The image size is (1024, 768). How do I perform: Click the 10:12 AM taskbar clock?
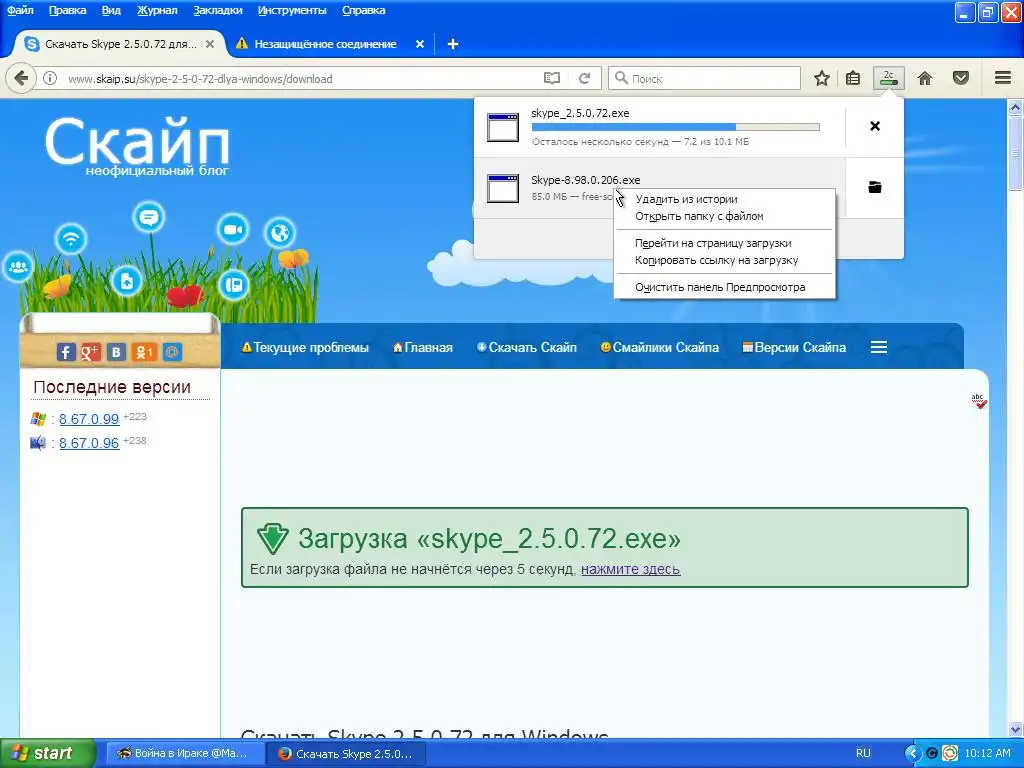pos(987,753)
